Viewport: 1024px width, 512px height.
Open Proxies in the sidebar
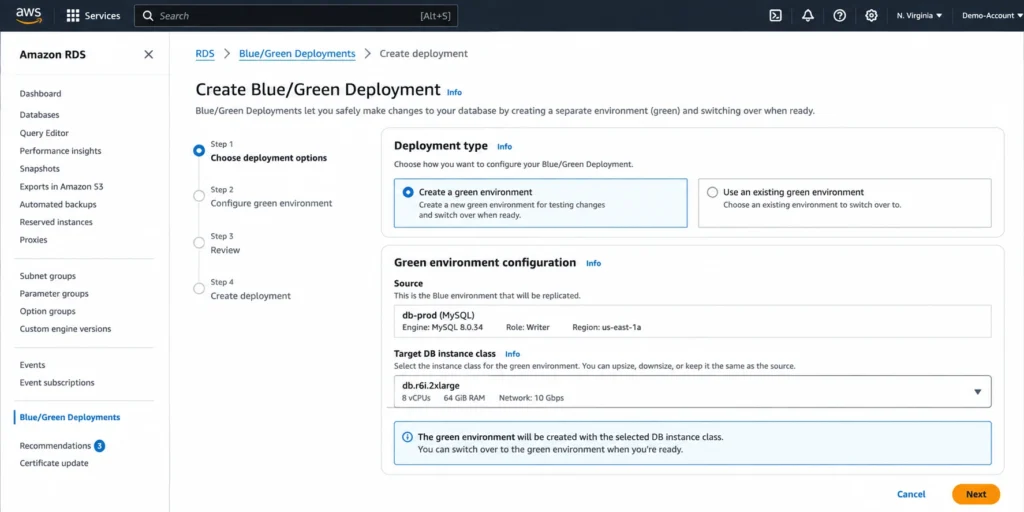pos(33,240)
